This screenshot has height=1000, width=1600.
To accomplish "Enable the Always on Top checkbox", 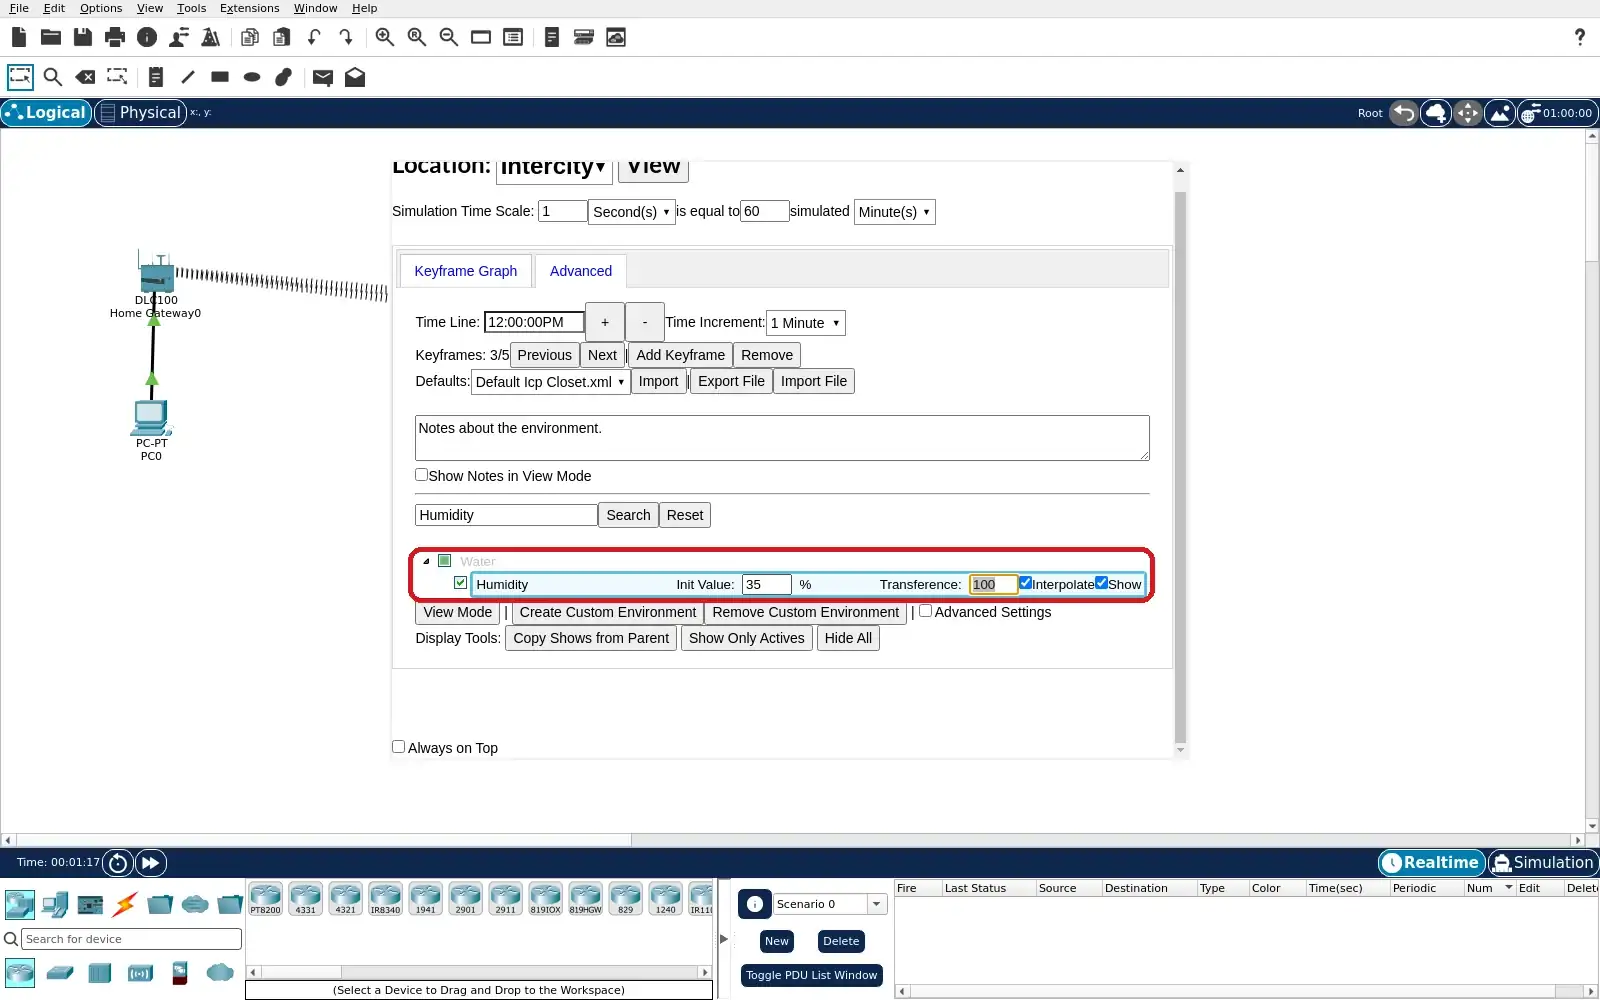I will pos(398,747).
